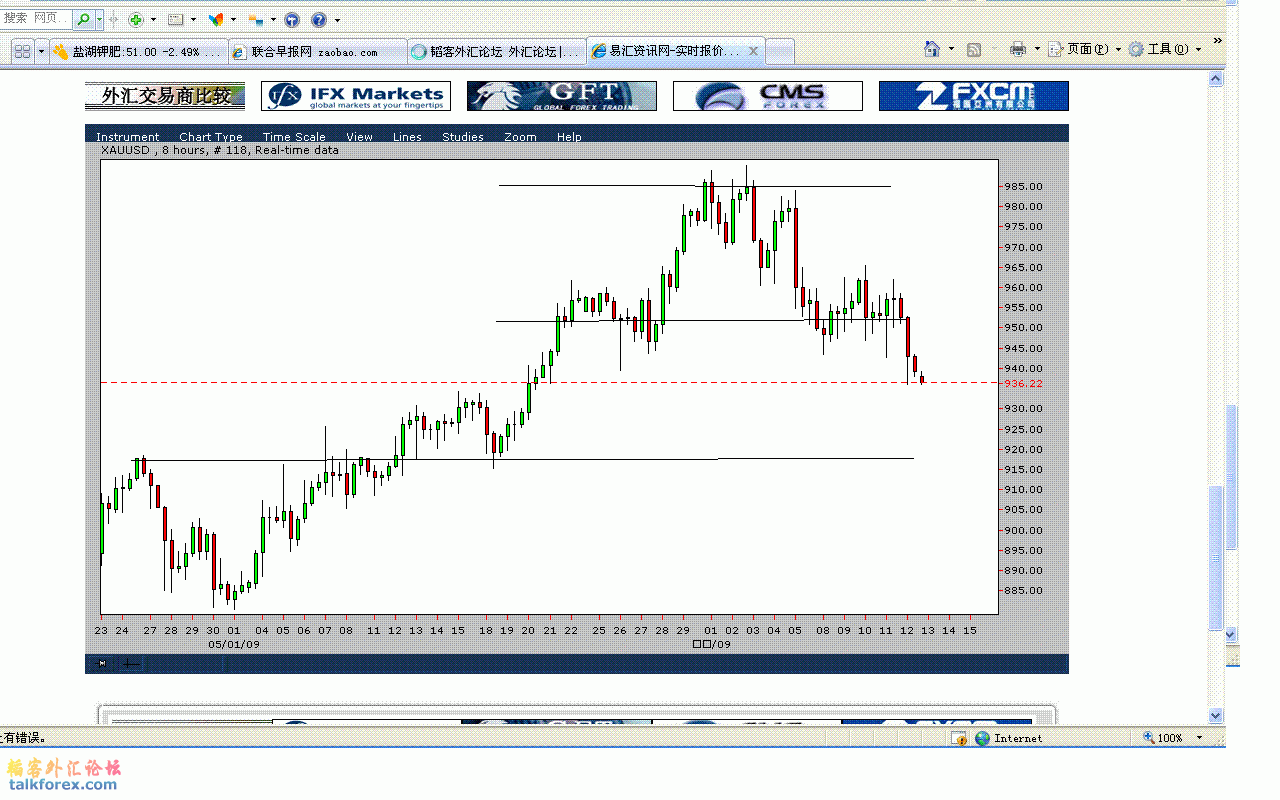Click the scrollbar down arrow
1280x800 pixels.
[x=1216, y=715]
